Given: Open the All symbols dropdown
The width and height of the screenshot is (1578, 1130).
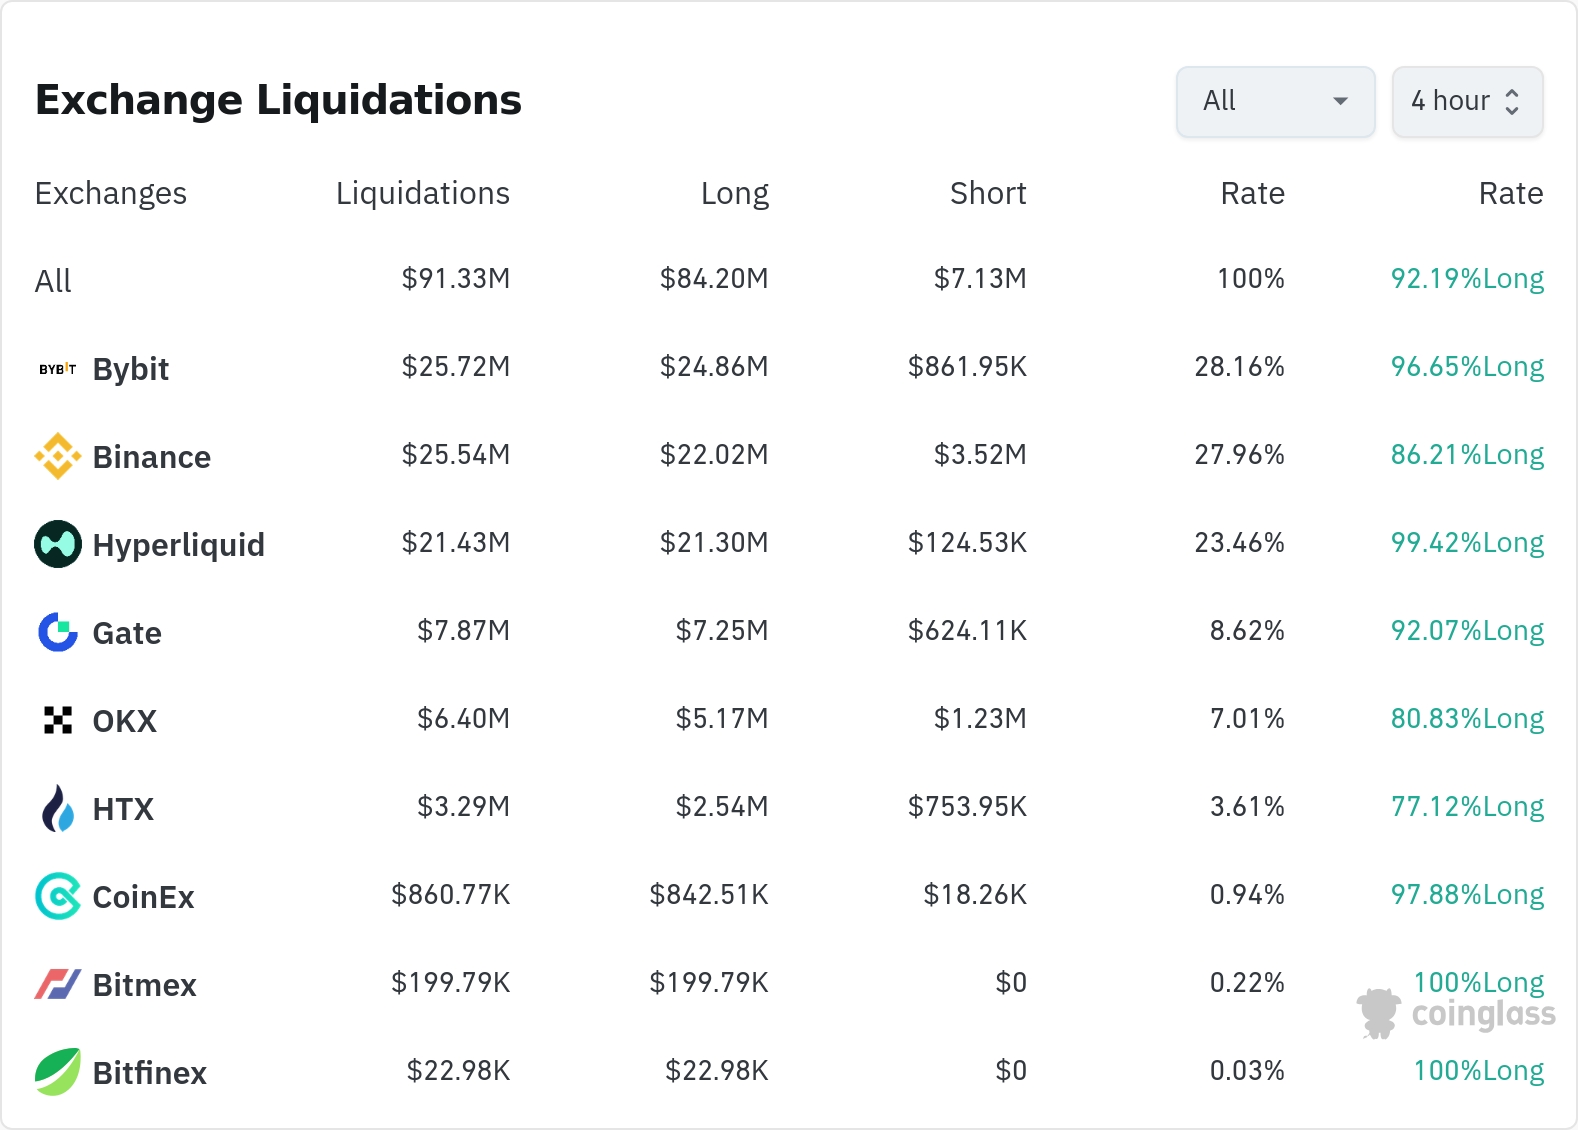Looking at the screenshot, I should [1275, 101].
